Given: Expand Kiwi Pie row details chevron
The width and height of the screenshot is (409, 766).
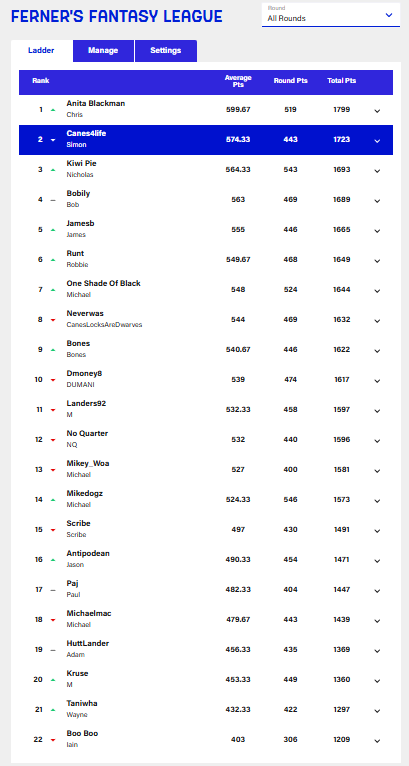Looking at the screenshot, I should 377,170.
